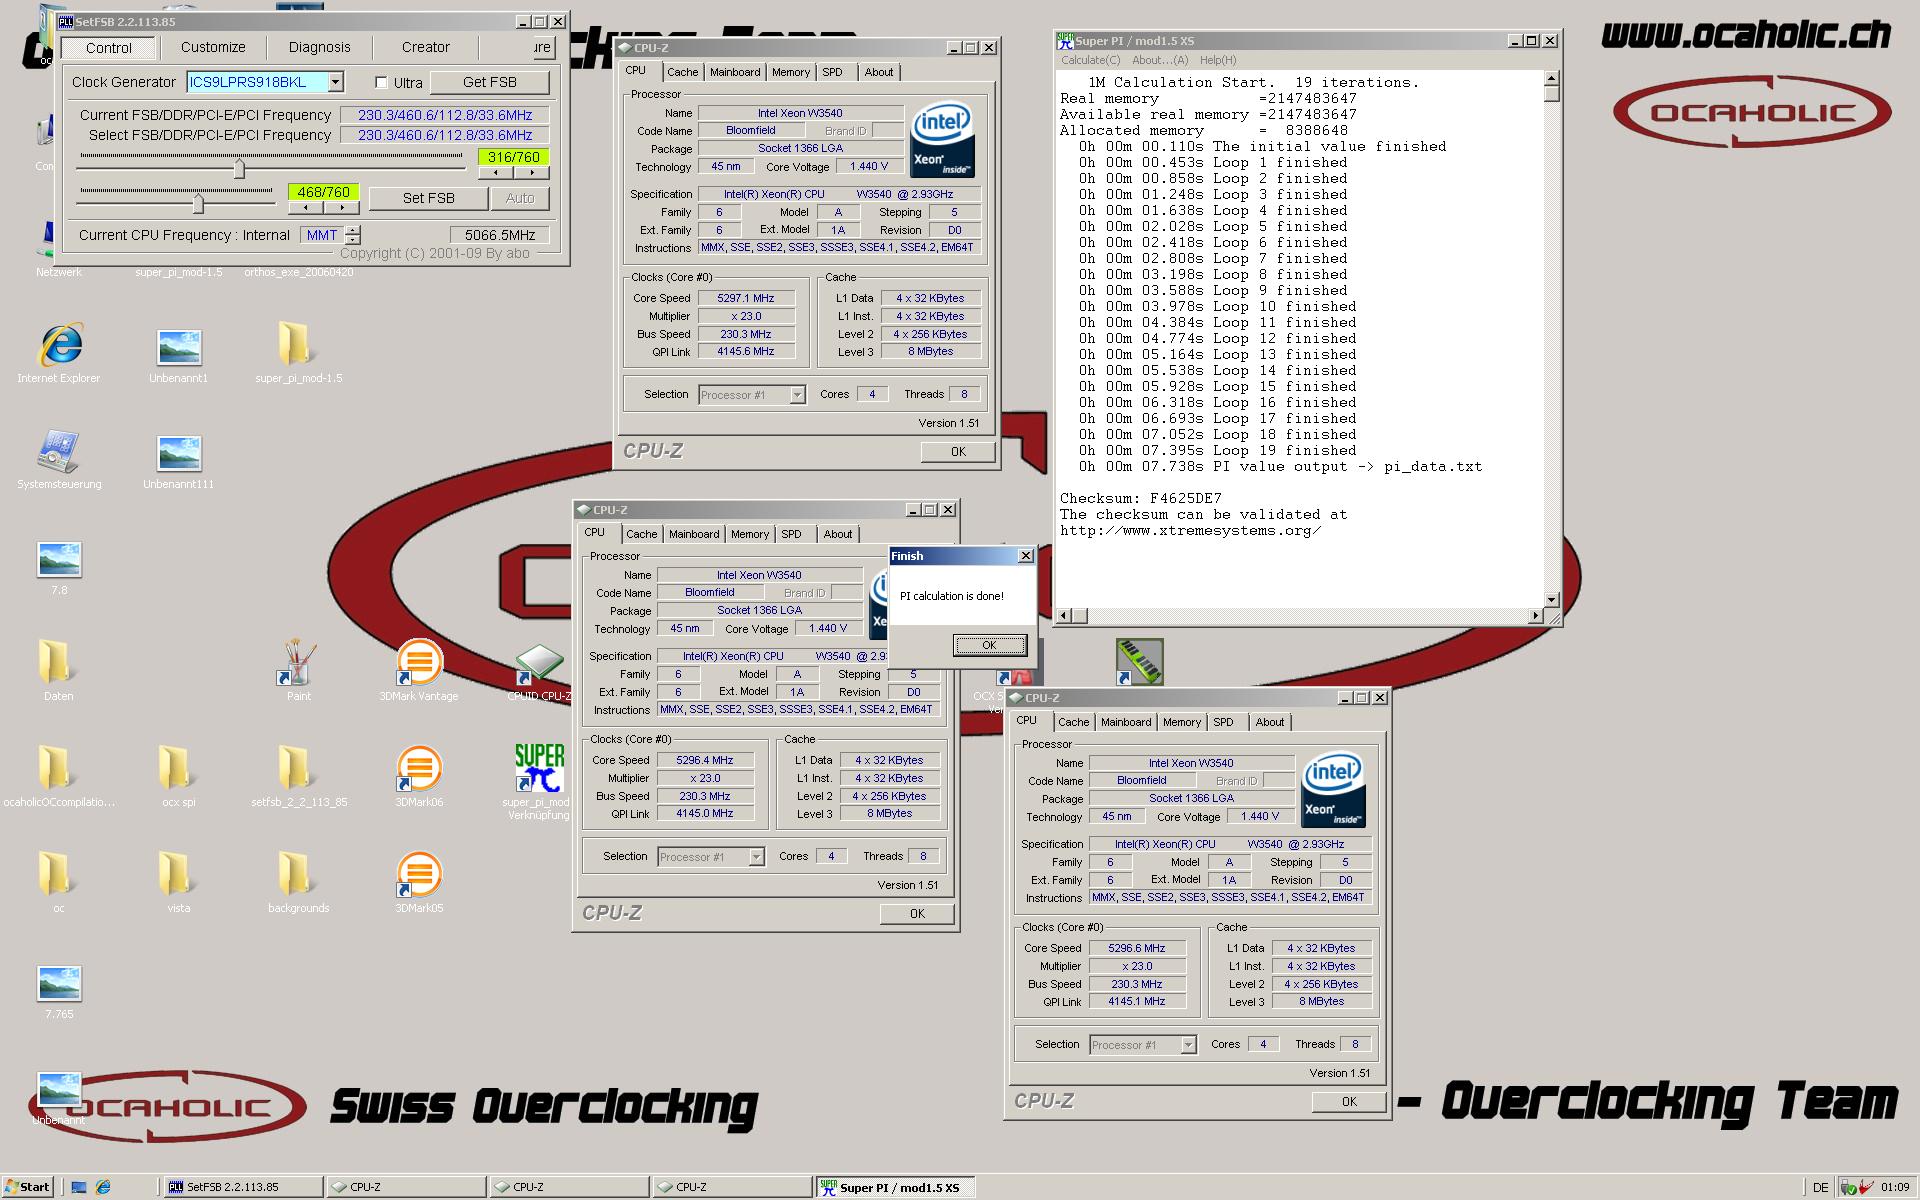Open the CPUID CPU-Z desktop shortcut

coord(539,663)
